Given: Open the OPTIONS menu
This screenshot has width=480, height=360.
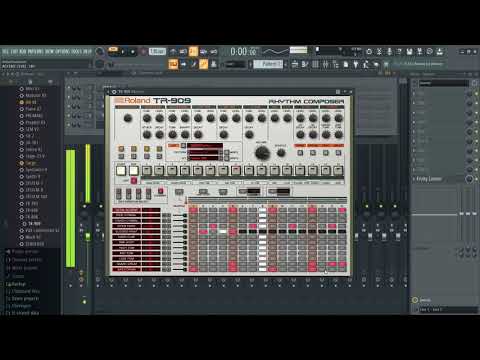Looking at the screenshot, I should pos(63,52).
